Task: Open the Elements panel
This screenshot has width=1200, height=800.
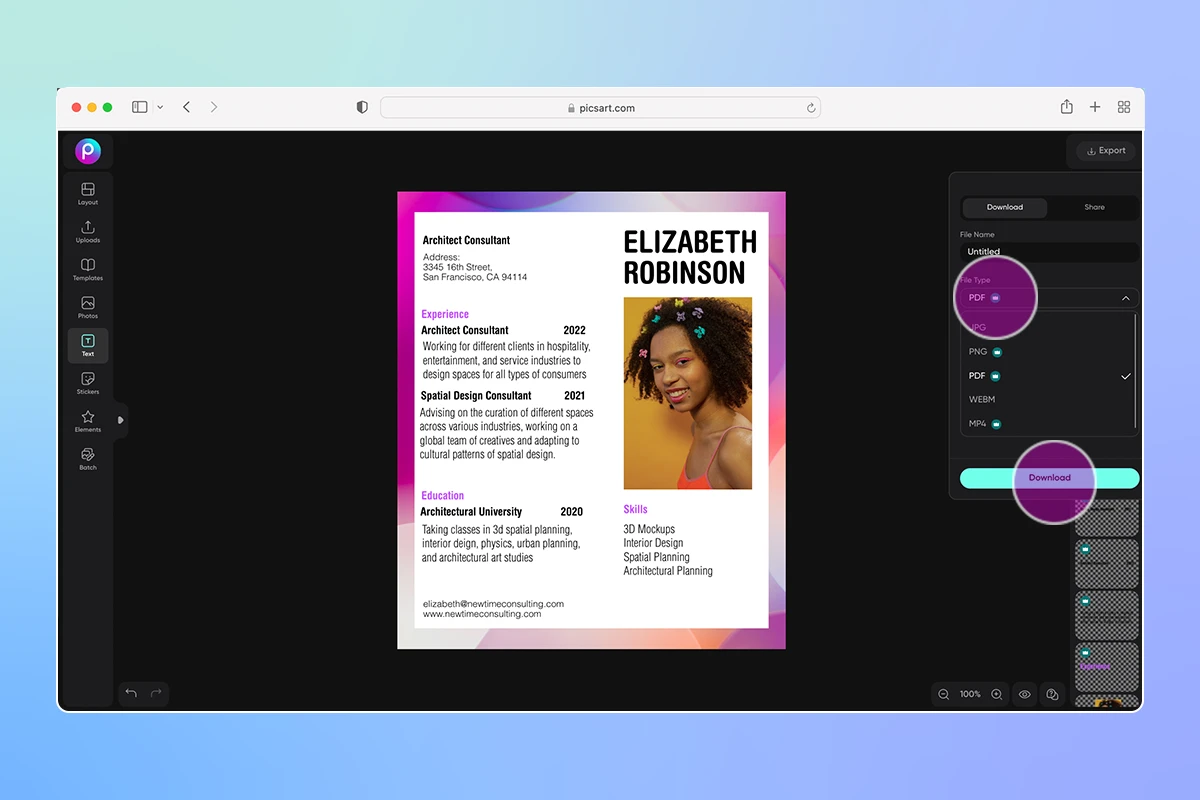Action: click(87, 420)
